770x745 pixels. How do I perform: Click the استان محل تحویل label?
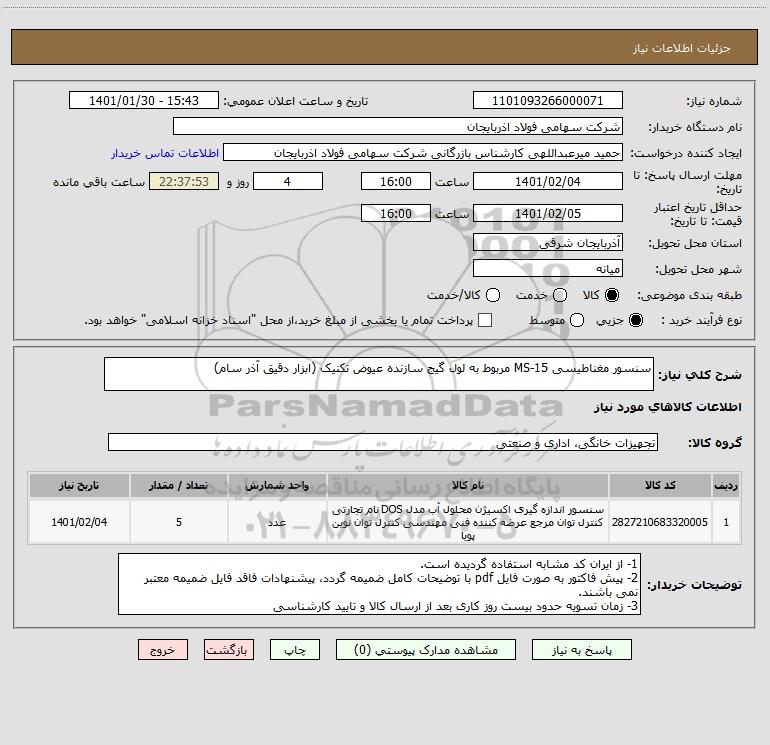tap(695, 244)
